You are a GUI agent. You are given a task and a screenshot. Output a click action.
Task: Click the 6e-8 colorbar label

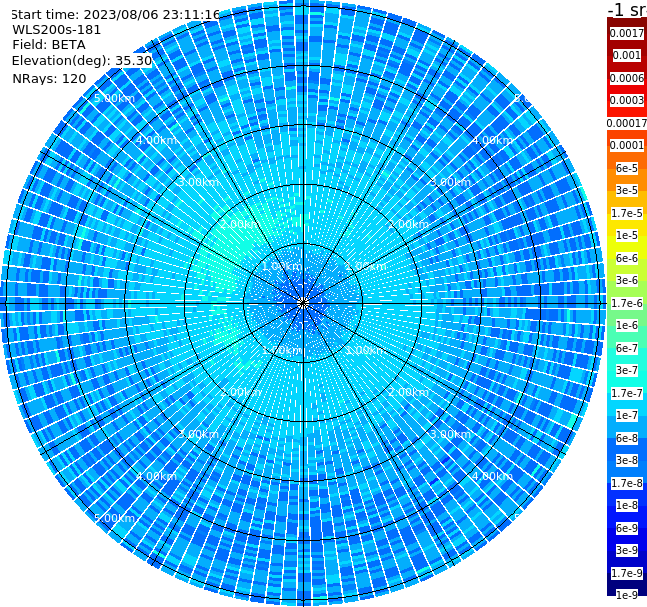[627, 438]
